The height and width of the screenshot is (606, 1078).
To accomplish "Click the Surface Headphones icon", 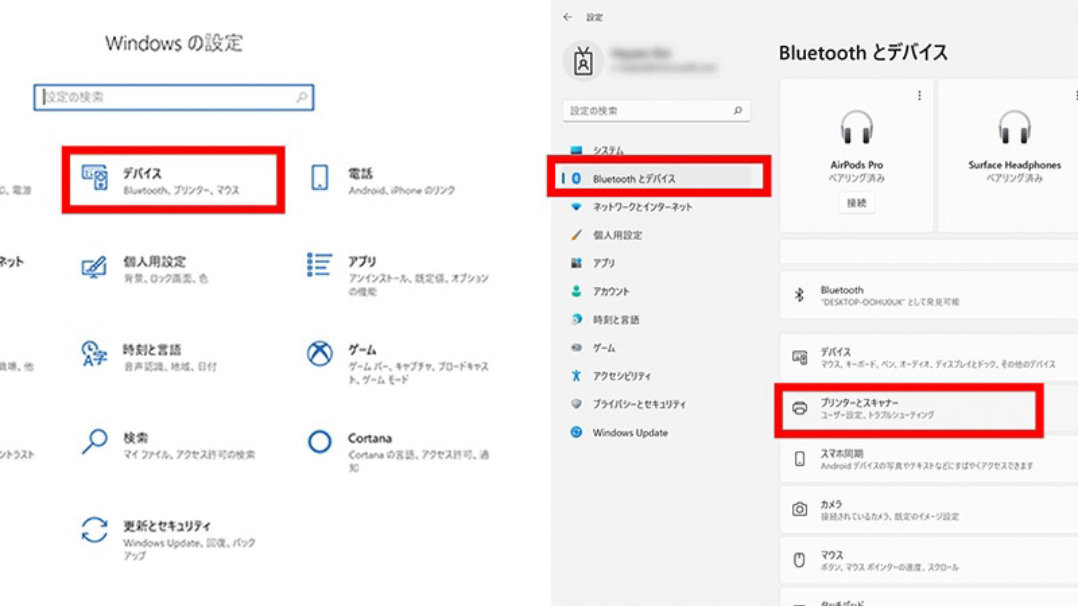I will tap(1015, 127).
